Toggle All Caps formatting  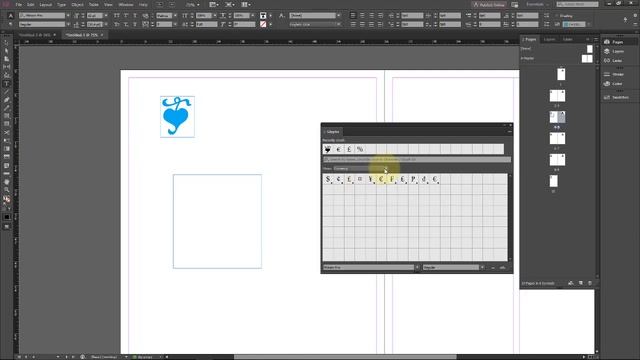(x=117, y=16)
